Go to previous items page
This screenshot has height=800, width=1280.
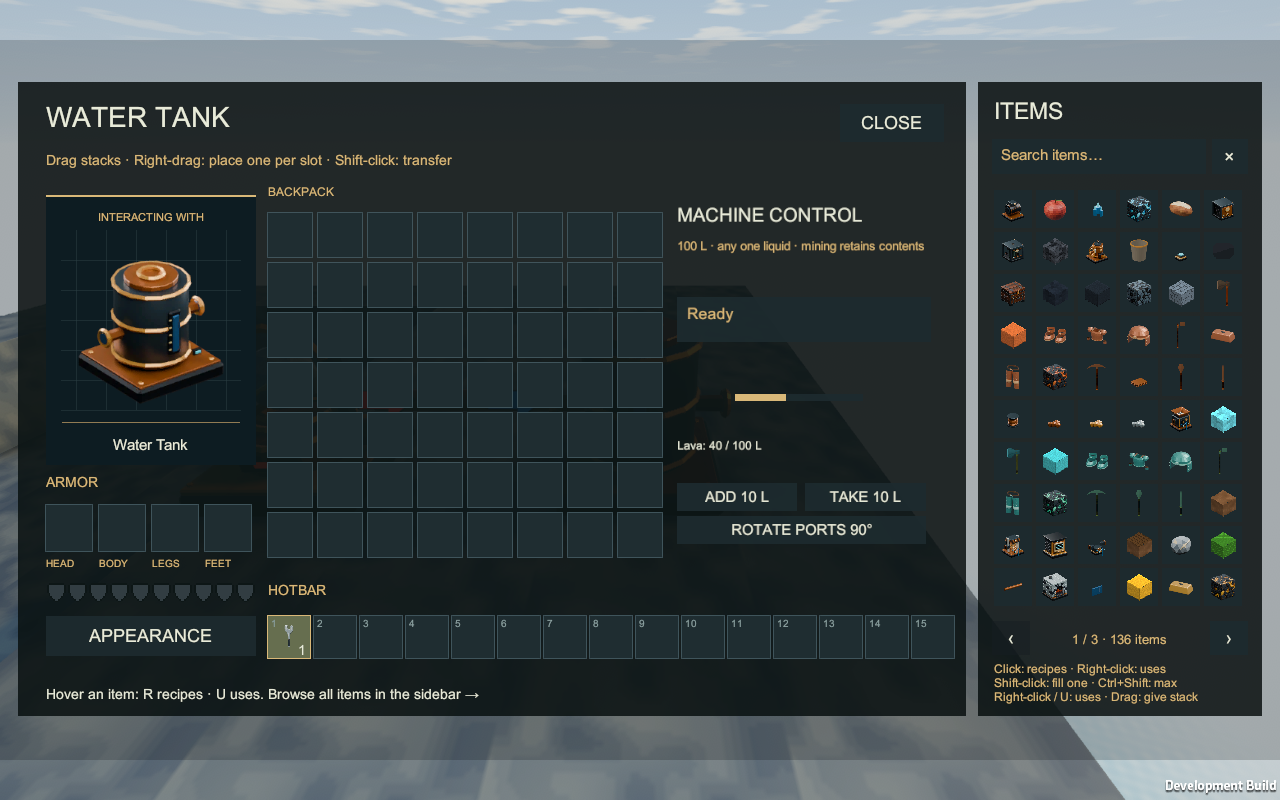(1011, 639)
